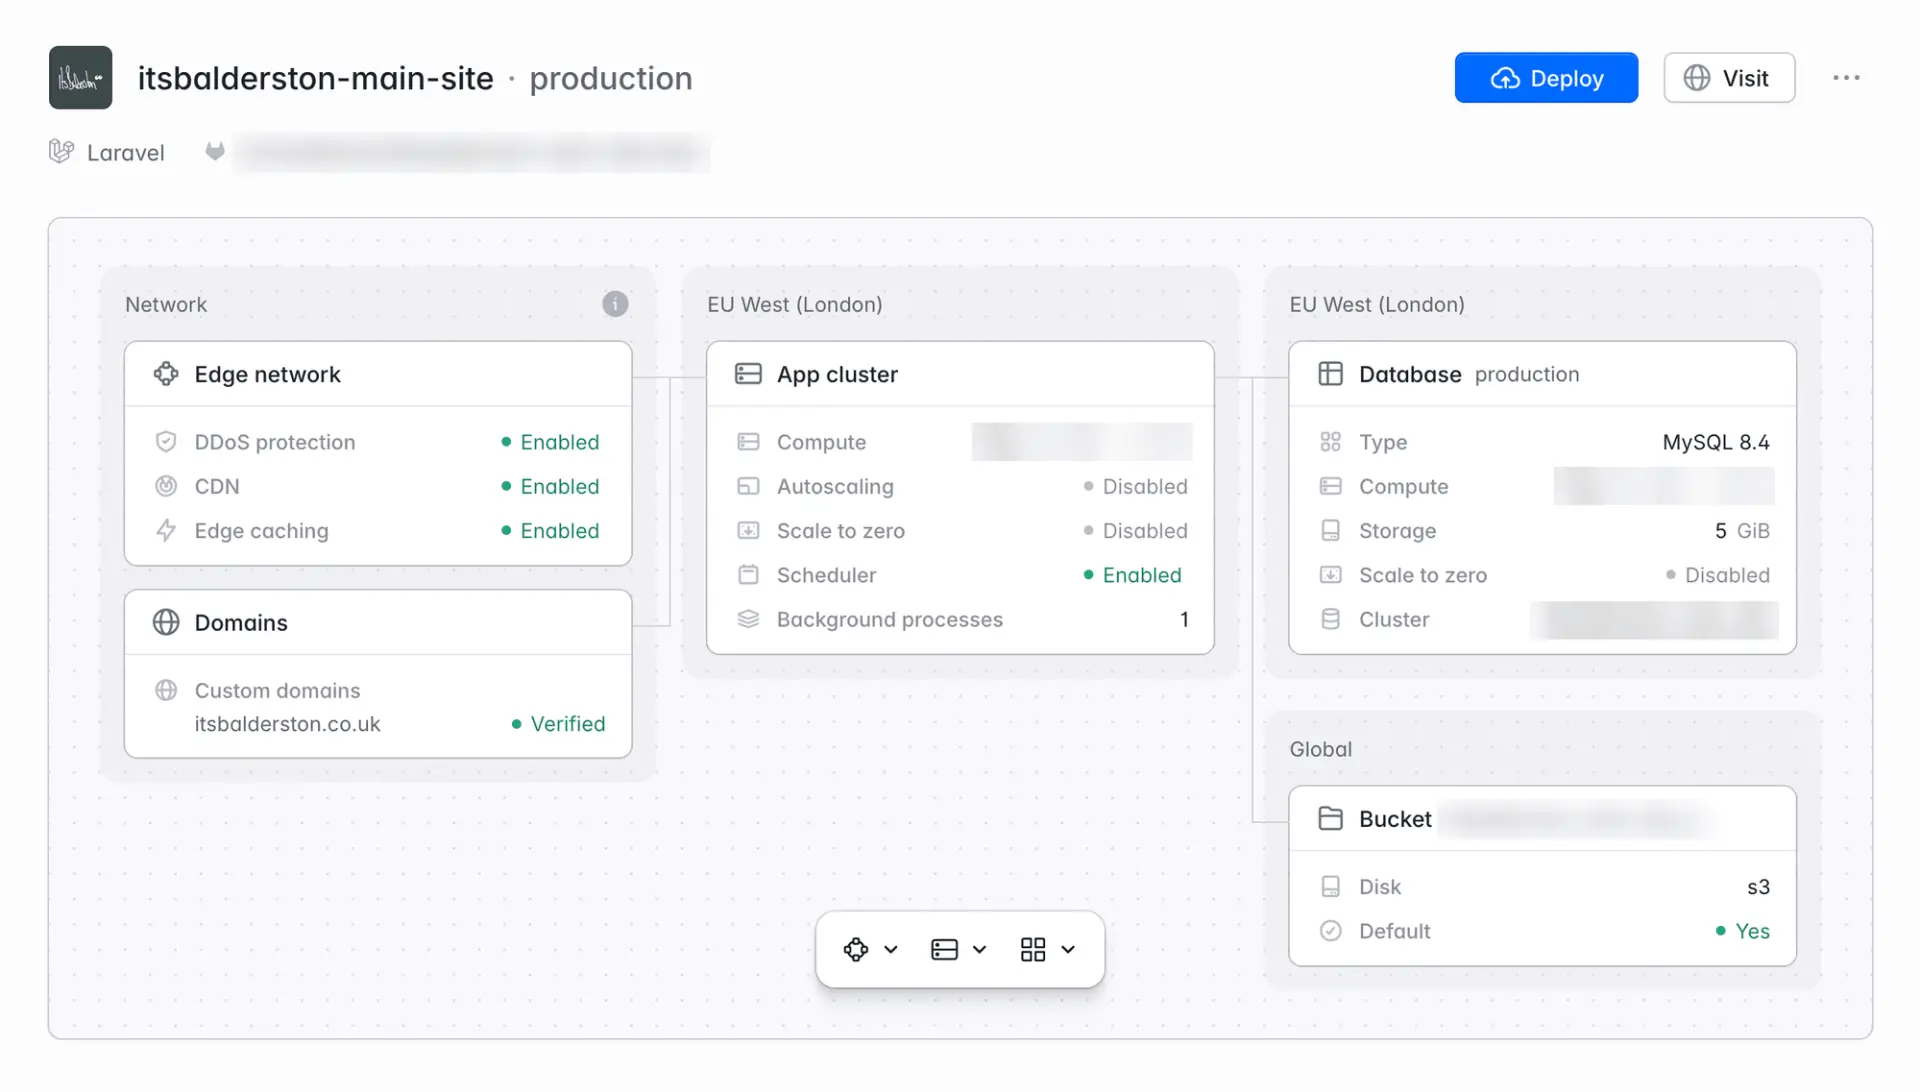Click the Database table icon
Screen dimensions: 1920x1092
1330,374
